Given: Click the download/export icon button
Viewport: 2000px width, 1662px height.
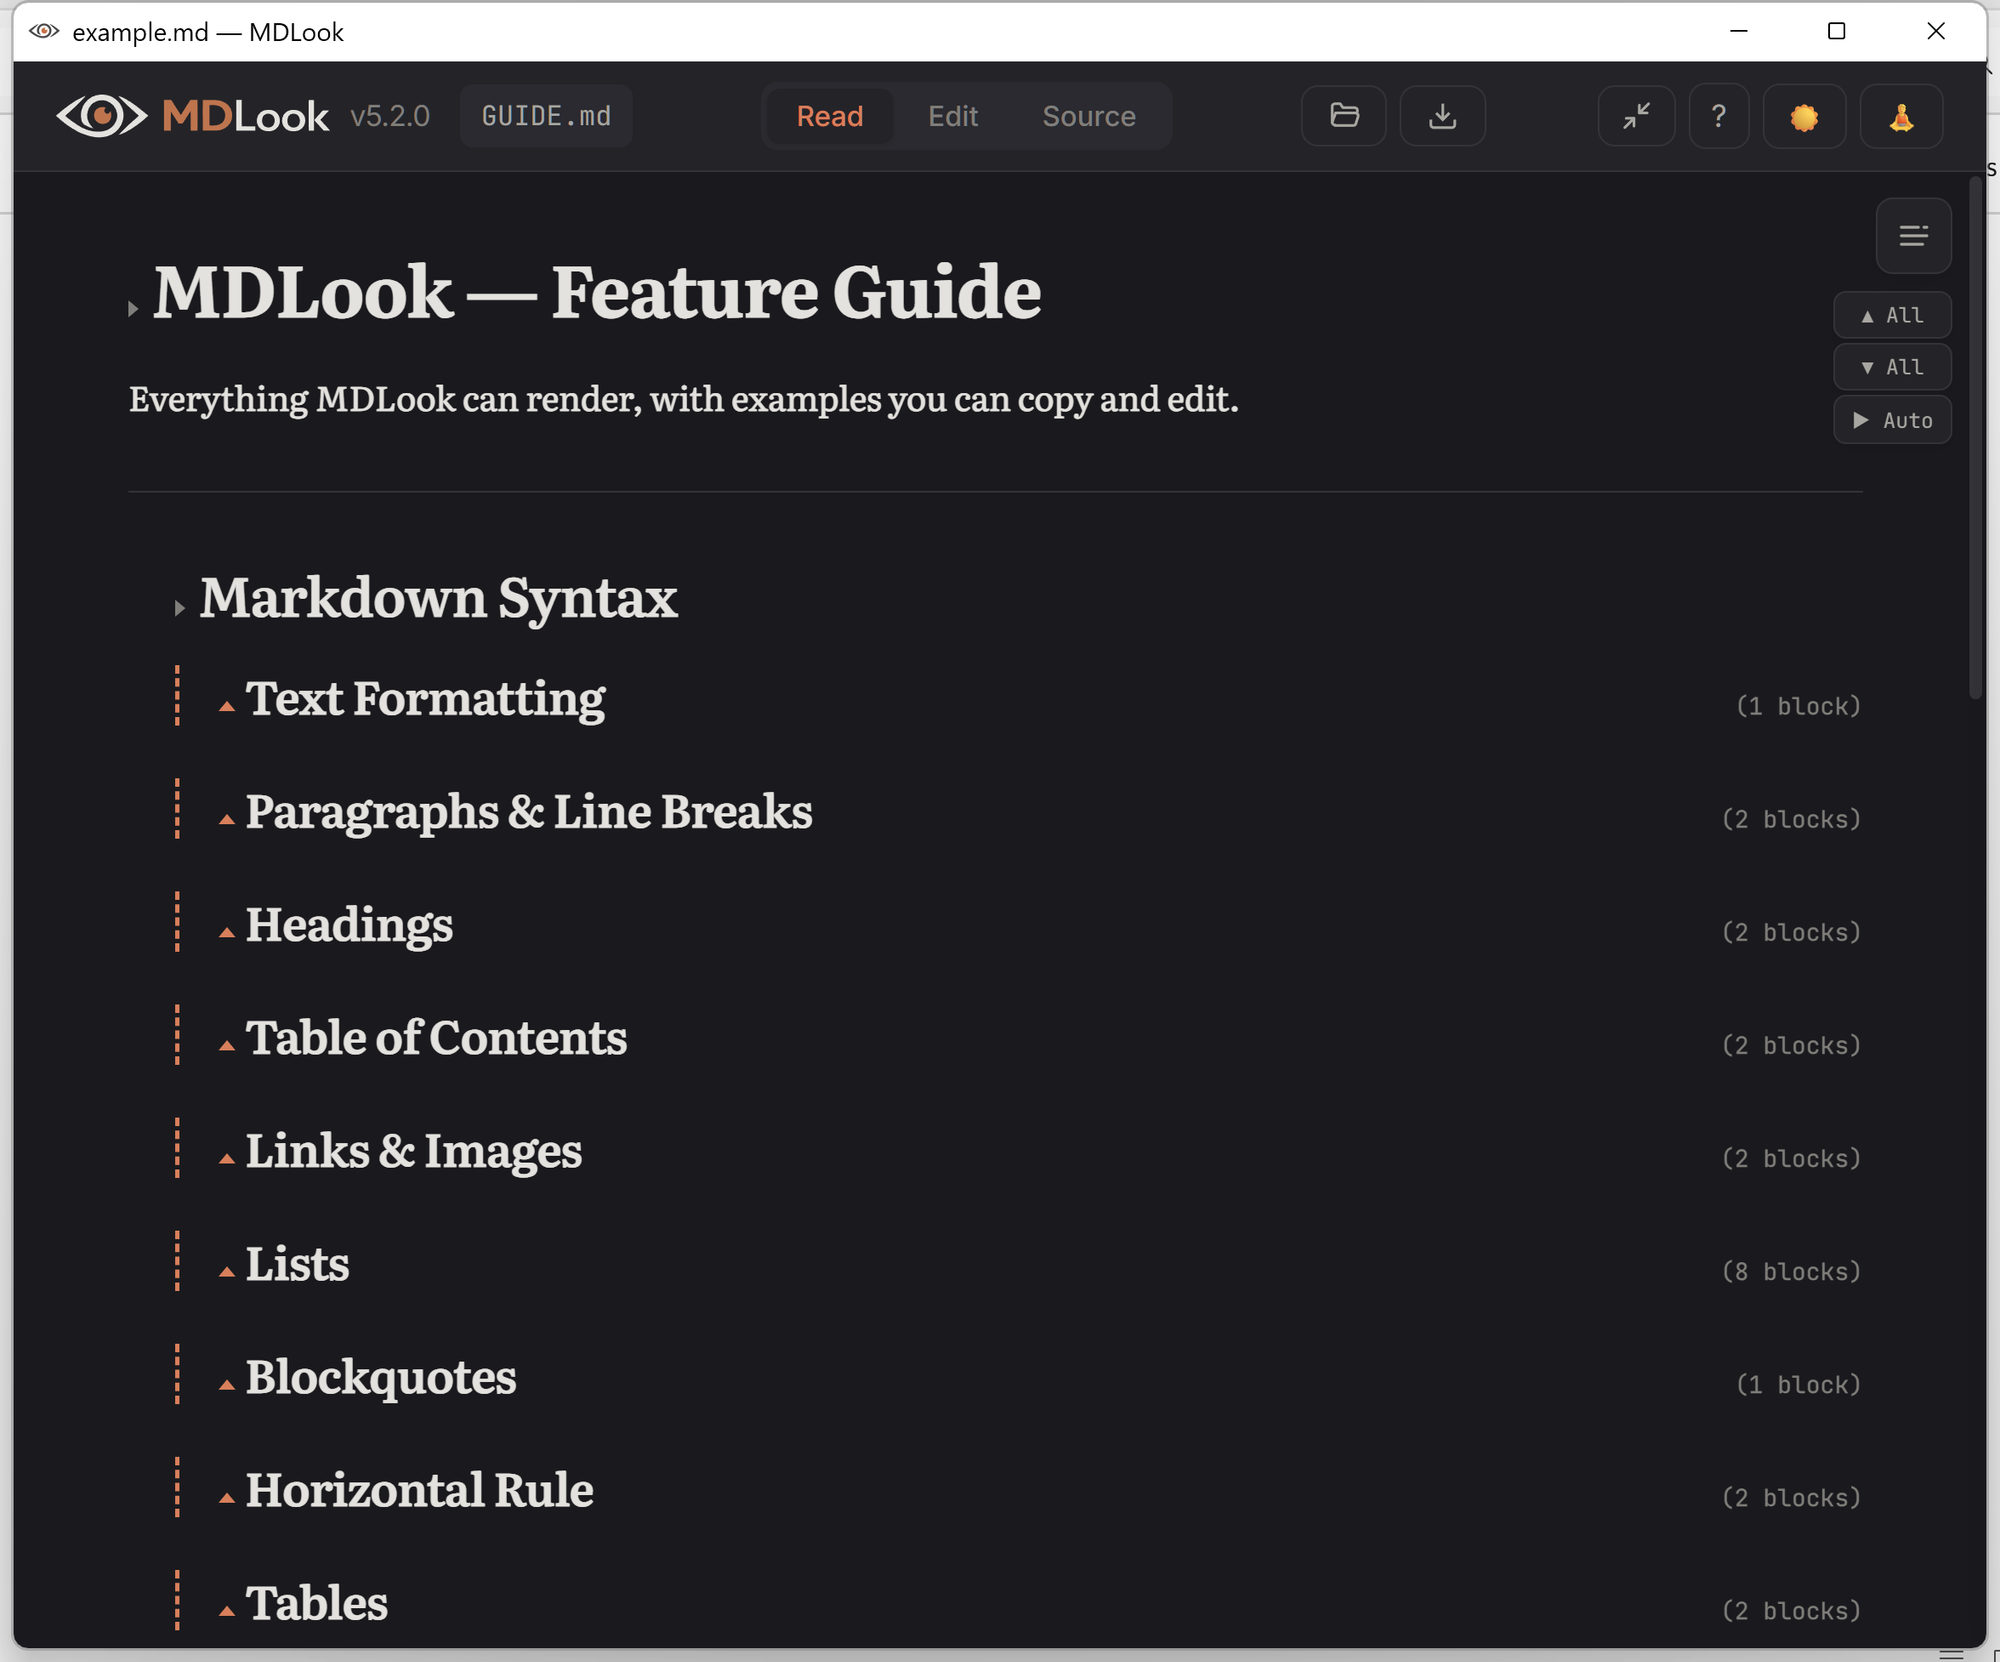Looking at the screenshot, I should click(1442, 116).
